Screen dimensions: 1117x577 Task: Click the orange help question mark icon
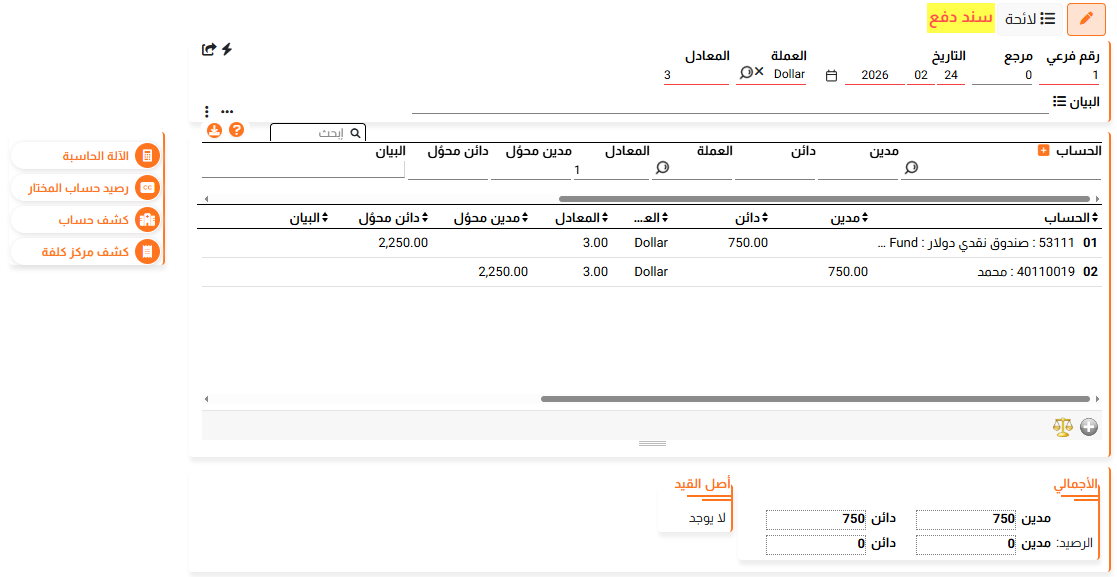(x=237, y=130)
